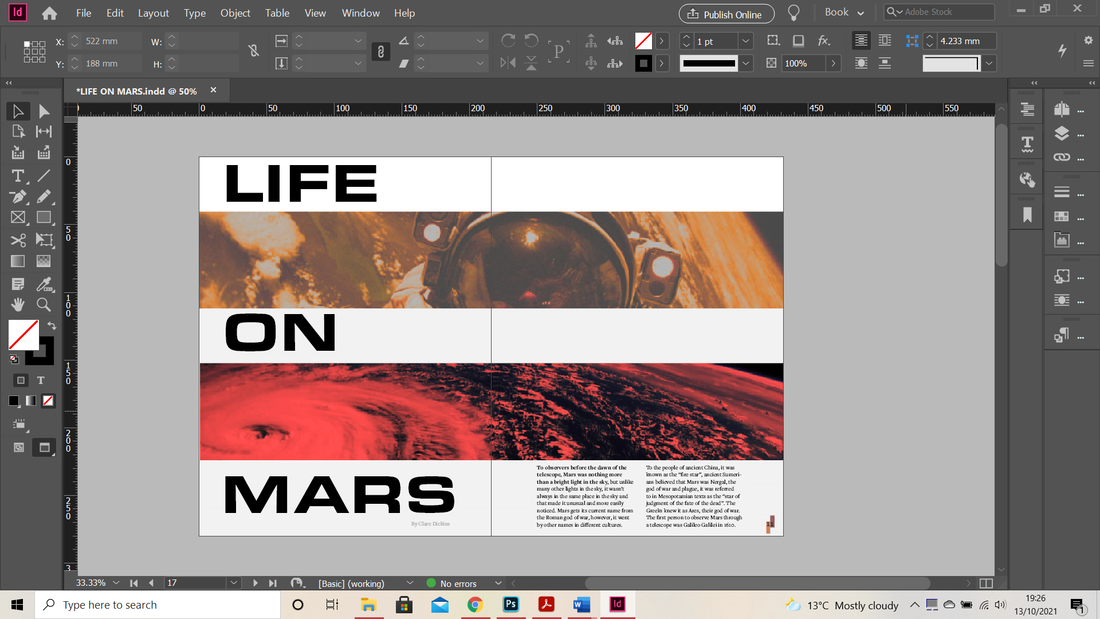Open the Book workspace switcher

click(x=844, y=13)
